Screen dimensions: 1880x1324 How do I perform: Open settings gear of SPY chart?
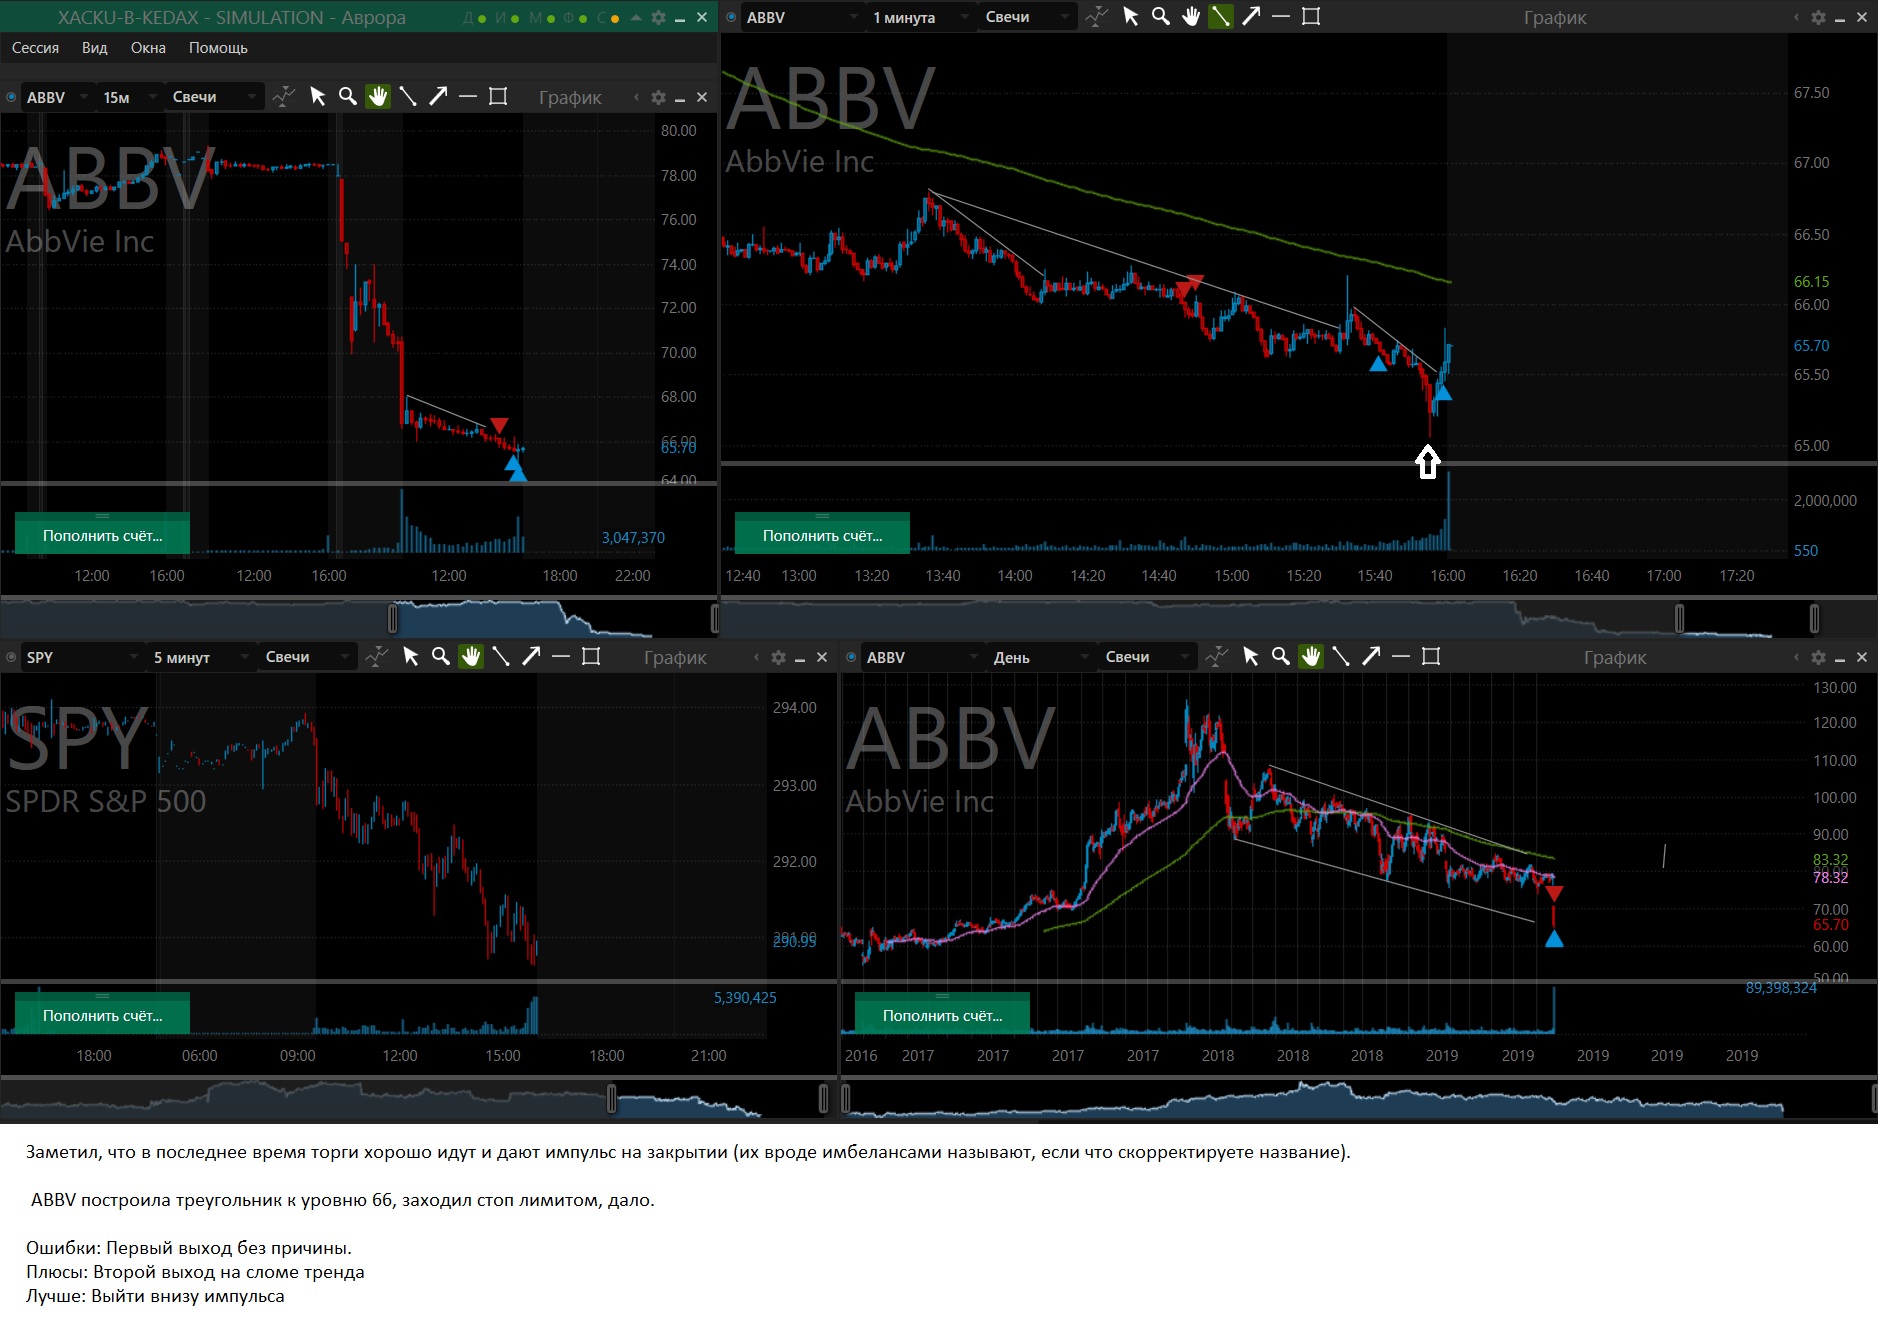coord(778,657)
